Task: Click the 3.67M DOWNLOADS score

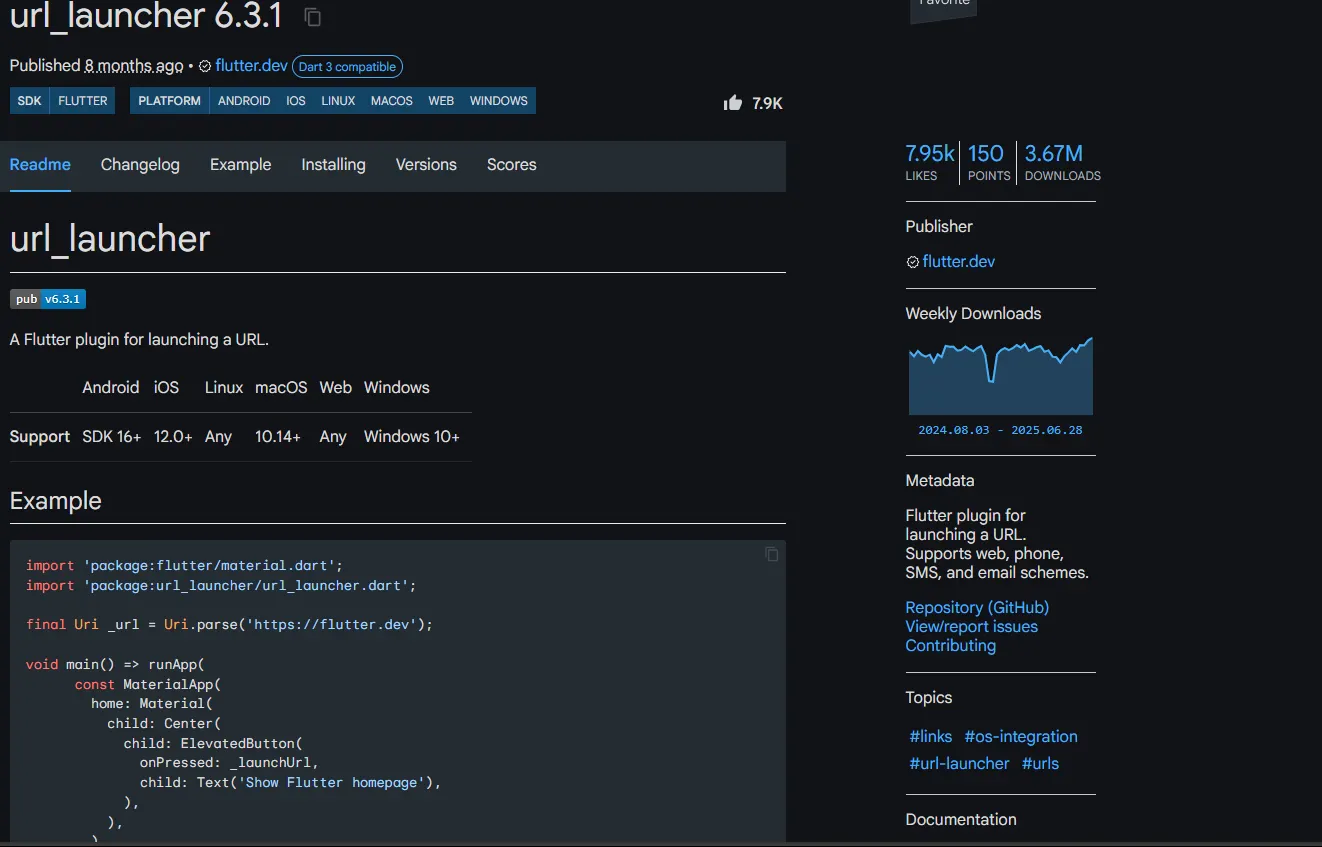Action: point(1062,162)
